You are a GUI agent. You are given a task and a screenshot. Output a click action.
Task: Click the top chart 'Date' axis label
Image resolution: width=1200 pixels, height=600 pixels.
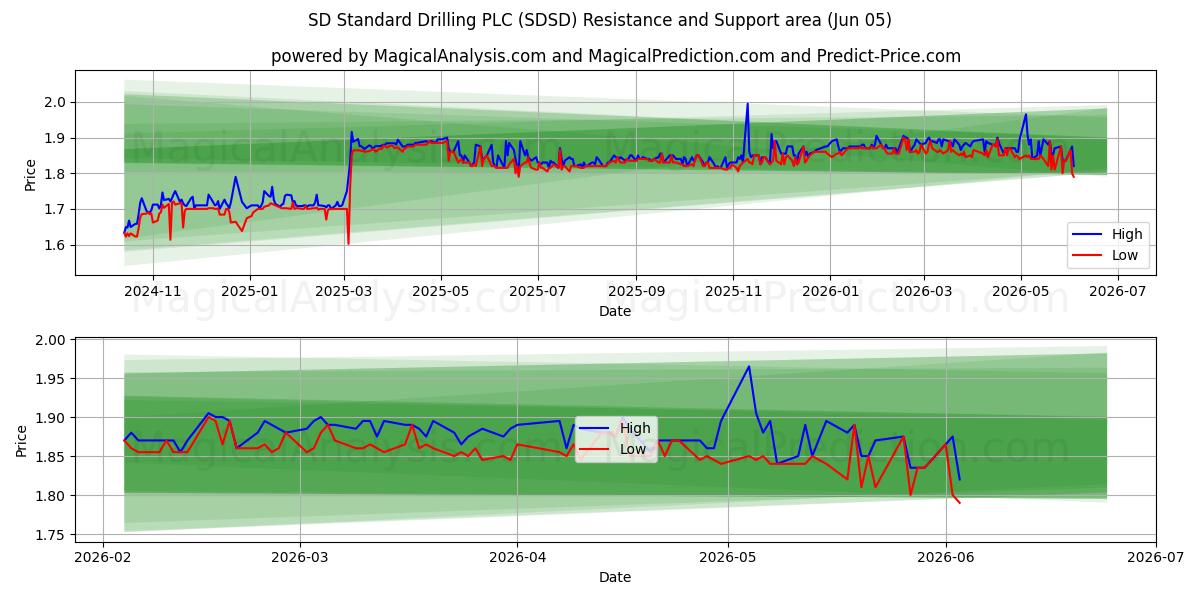pyautogui.click(x=615, y=311)
